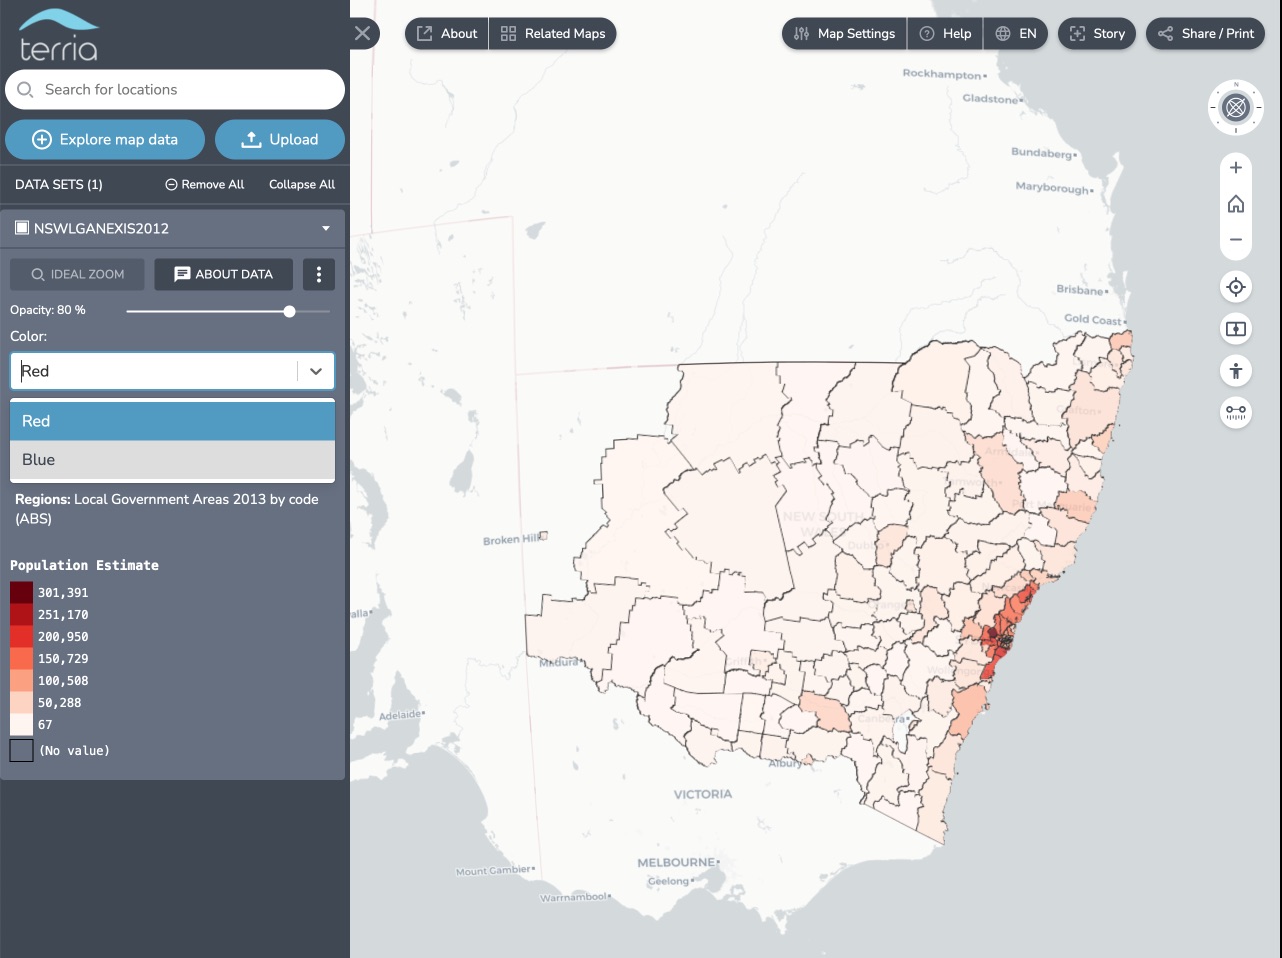Select Blue from color options

coord(172,460)
